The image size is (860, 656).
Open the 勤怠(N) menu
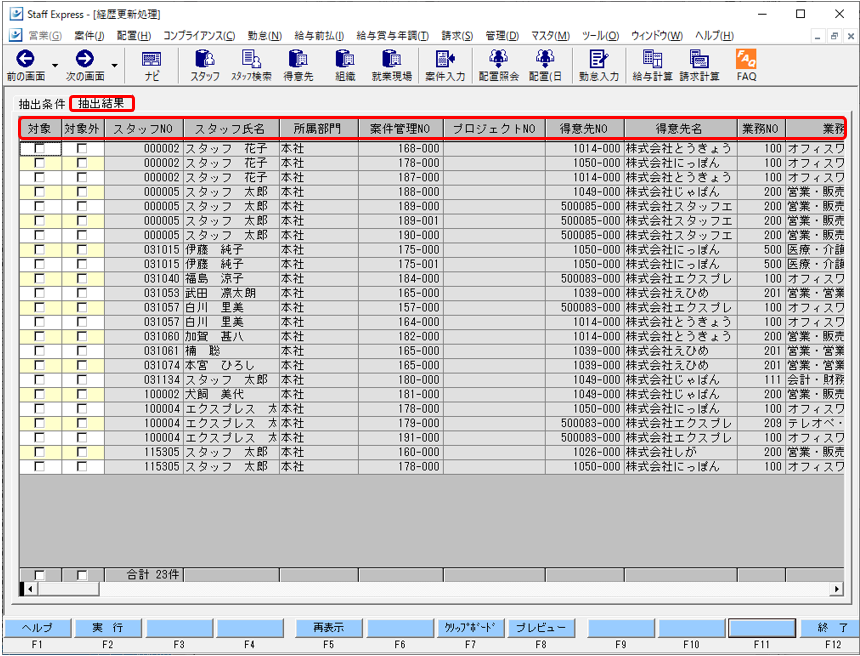(x=264, y=36)
